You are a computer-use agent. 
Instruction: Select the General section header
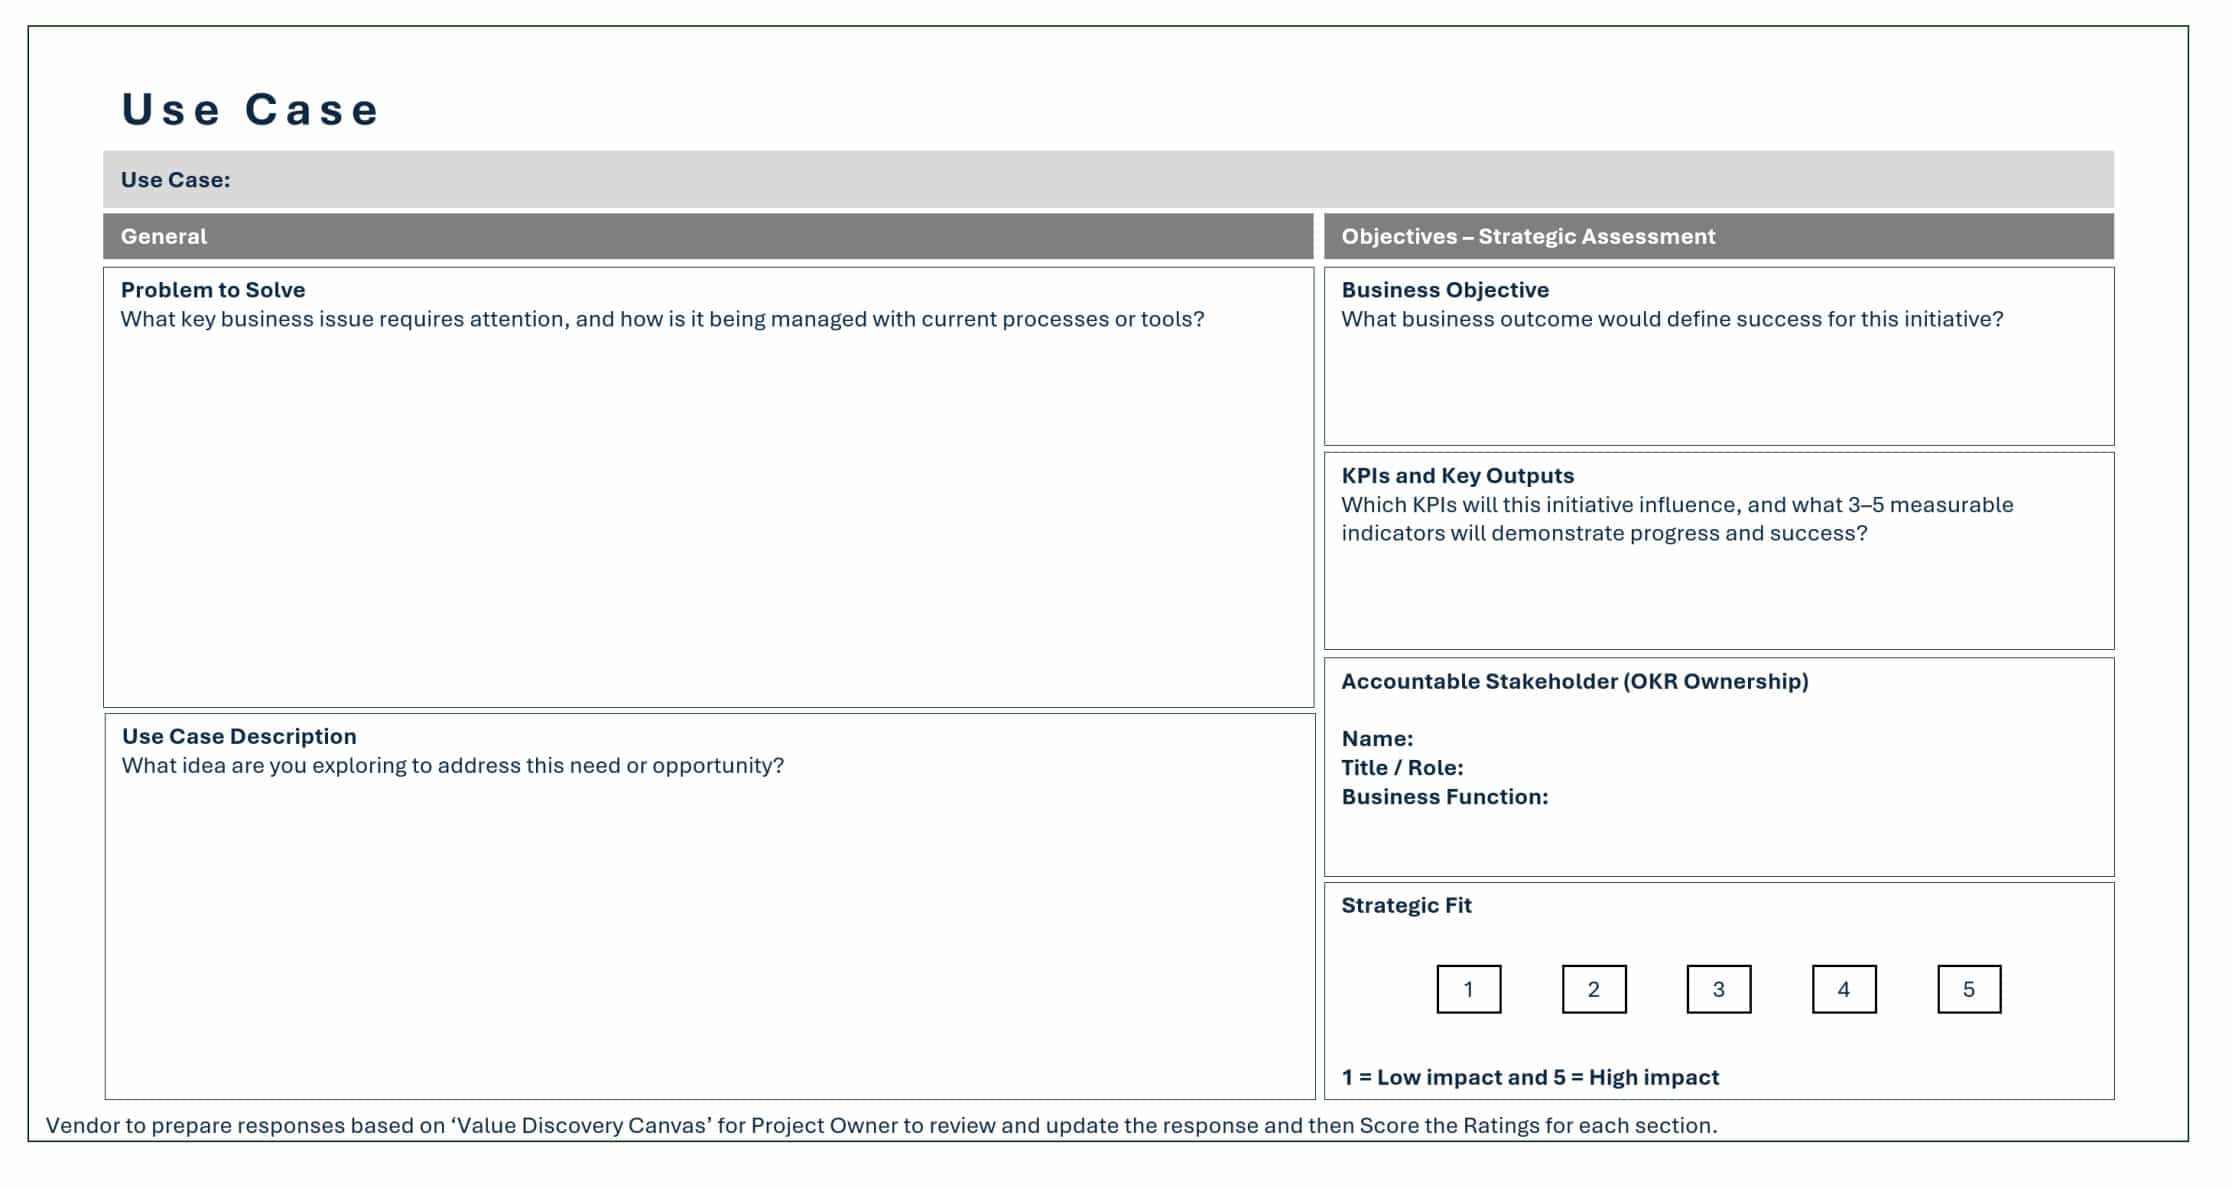pyautogui.click(x=163, y=236)
